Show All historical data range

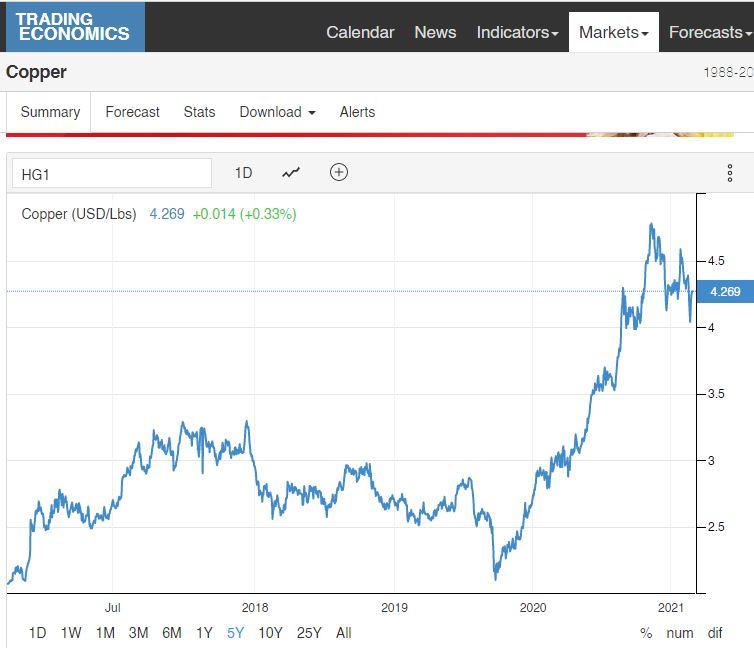(x=343, y=633)
